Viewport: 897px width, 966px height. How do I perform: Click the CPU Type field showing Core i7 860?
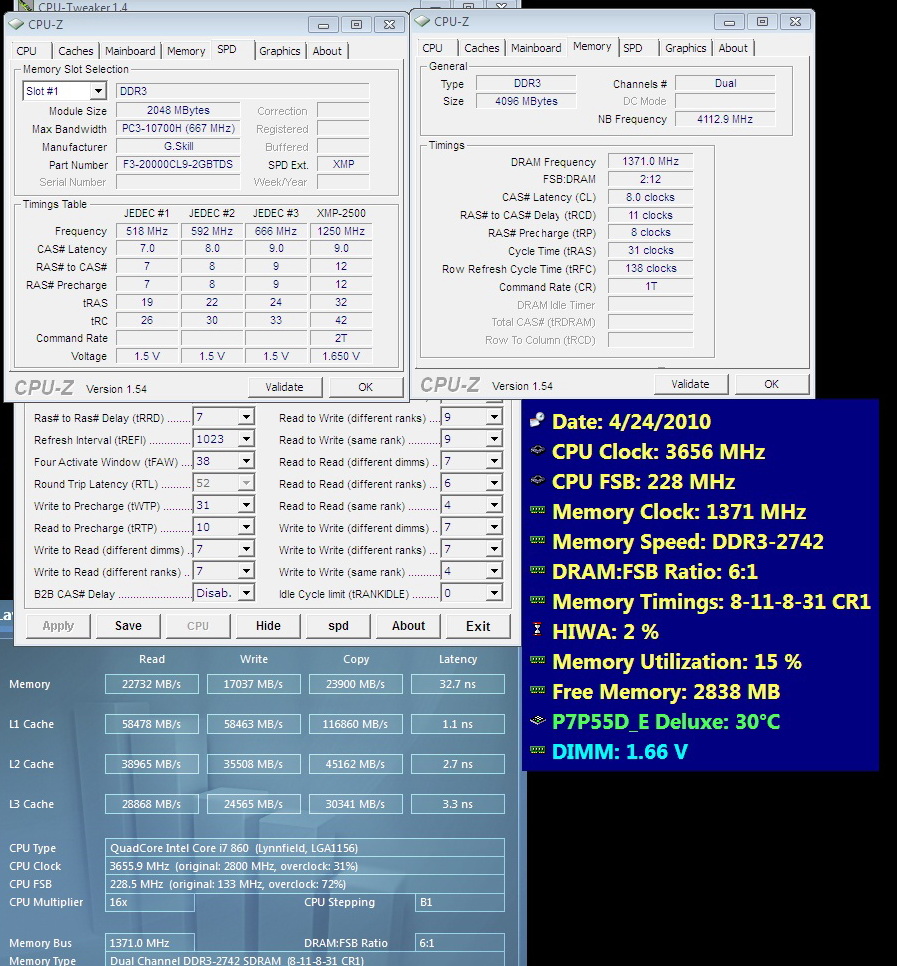coord(305,848)
